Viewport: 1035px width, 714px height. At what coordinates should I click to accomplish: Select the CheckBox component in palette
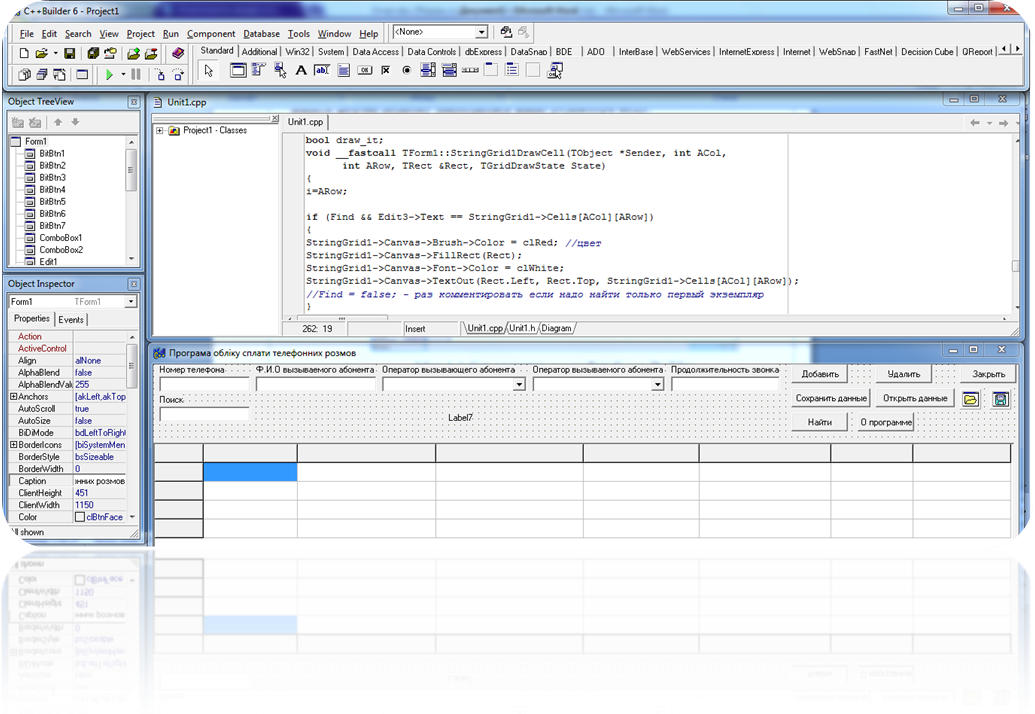click(x=385, y=71)
